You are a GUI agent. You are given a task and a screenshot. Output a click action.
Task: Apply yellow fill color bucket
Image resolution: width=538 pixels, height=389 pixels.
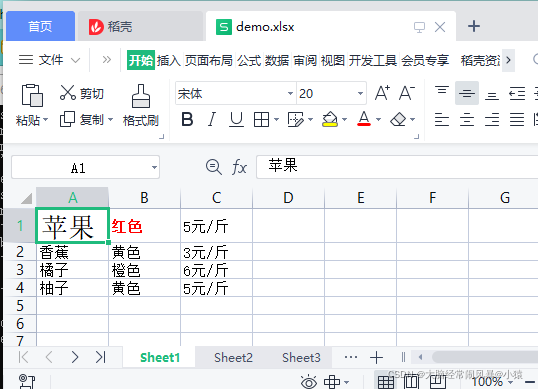click(330, 119)
